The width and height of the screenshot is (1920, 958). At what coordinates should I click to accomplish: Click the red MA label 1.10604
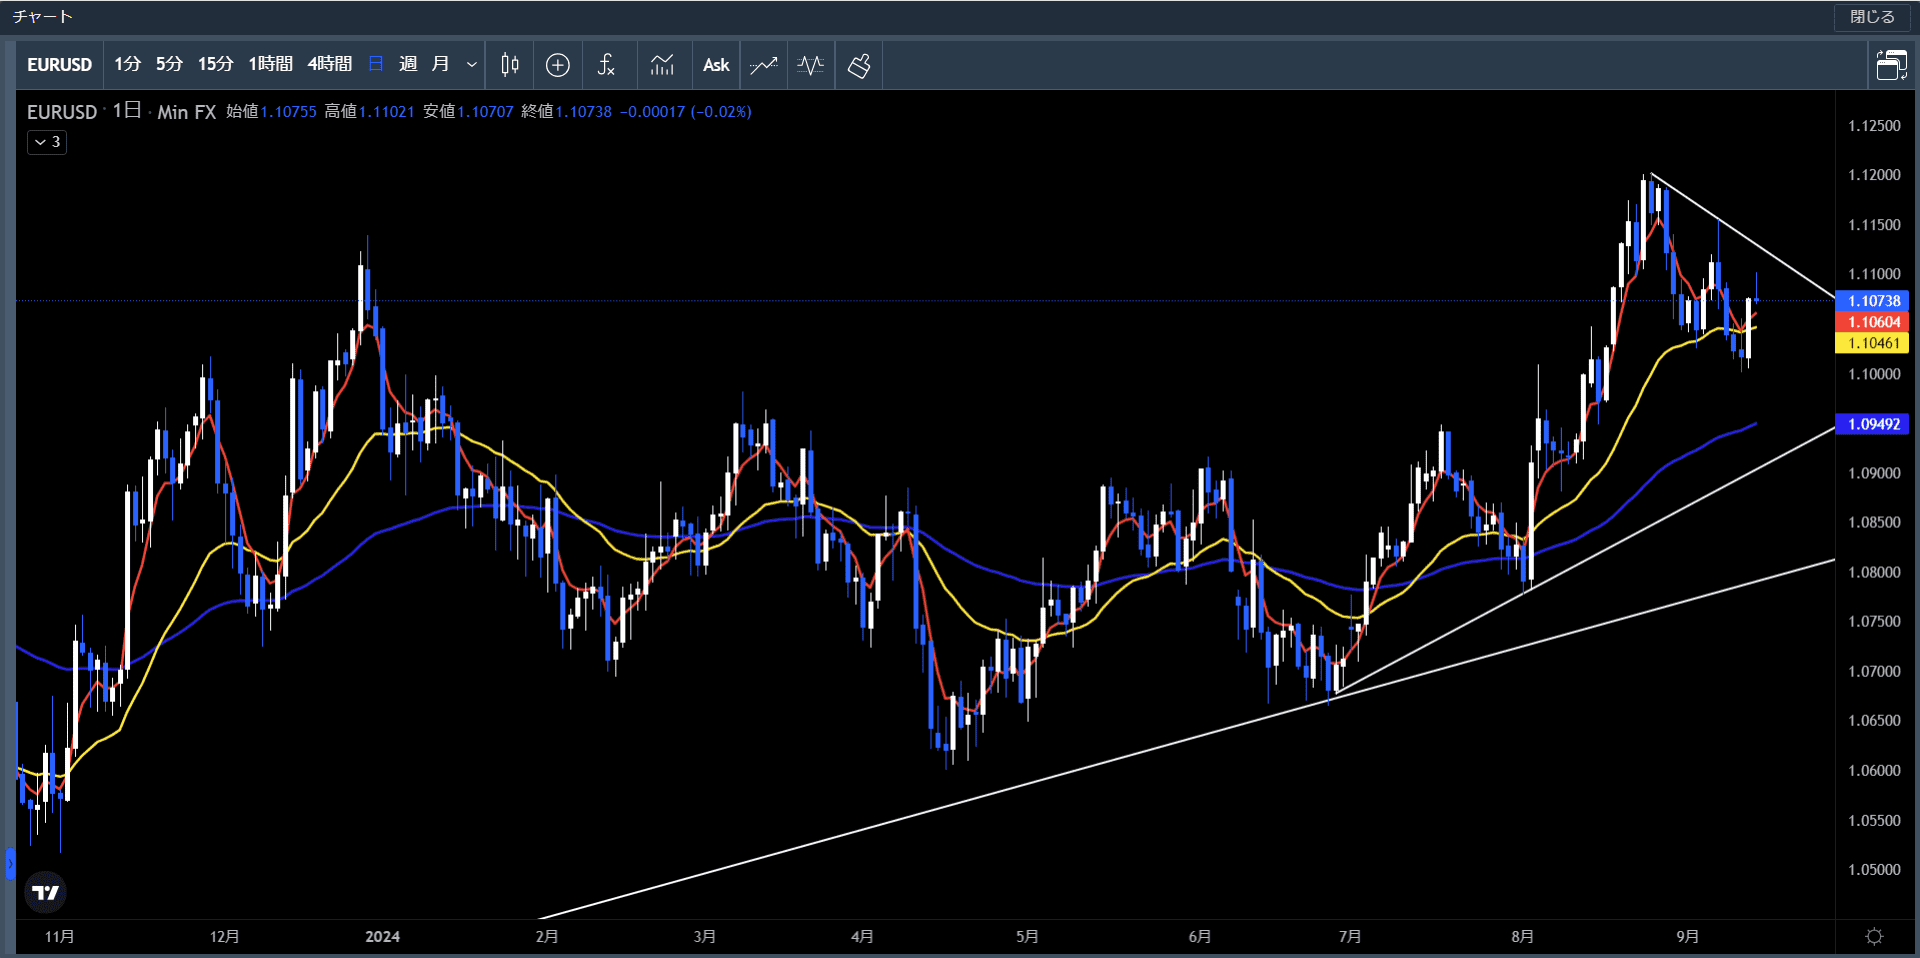(1873, 322)
